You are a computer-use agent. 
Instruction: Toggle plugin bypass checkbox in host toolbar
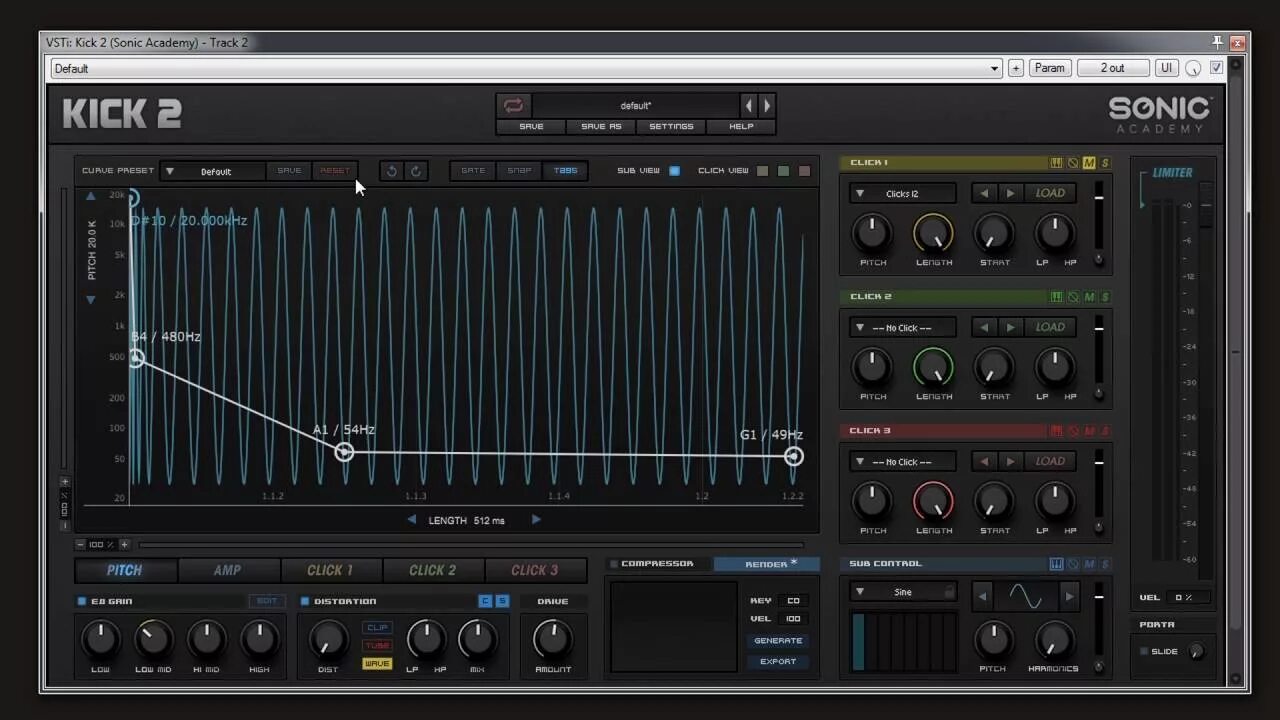1217,68
